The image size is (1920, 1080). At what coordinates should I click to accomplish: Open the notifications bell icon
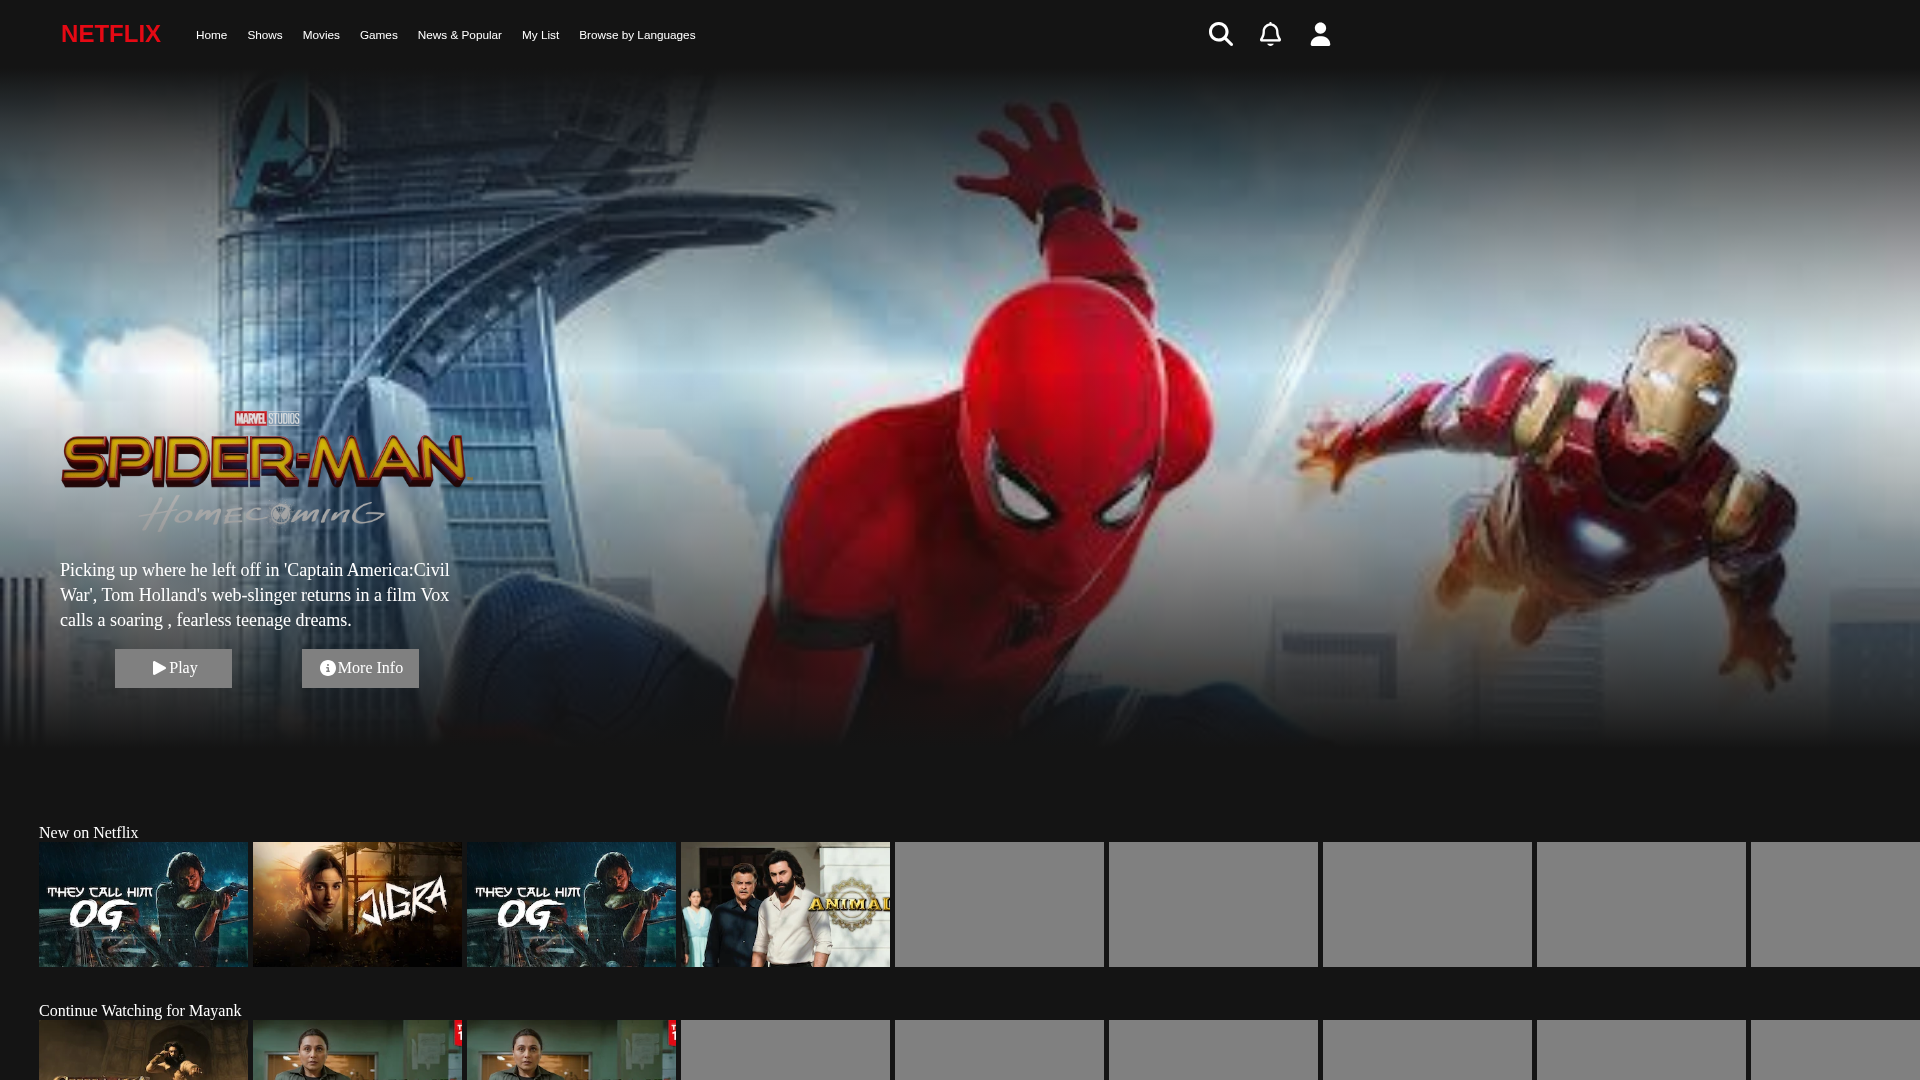point(1270,34)
